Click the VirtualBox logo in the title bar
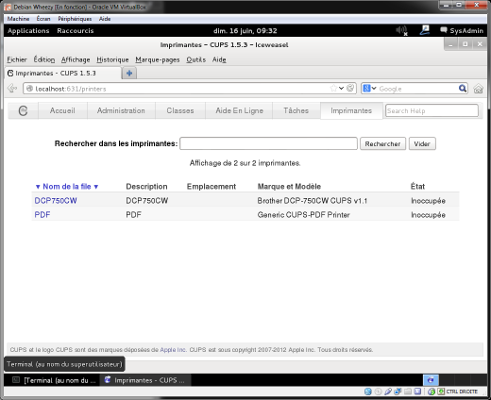491x400 pixels. [8, 7]
